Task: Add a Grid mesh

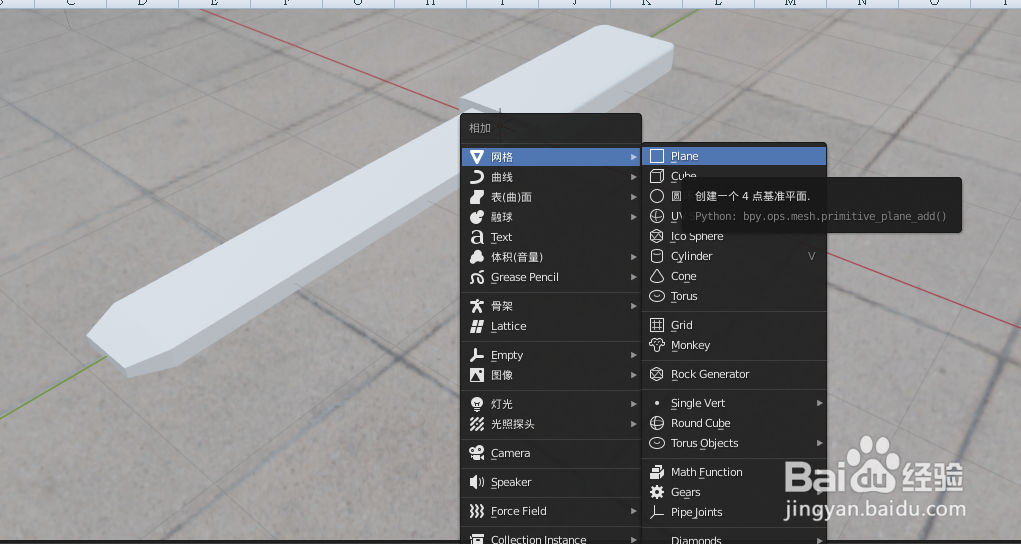Action: pyautogui.click(x=734, y=325)
